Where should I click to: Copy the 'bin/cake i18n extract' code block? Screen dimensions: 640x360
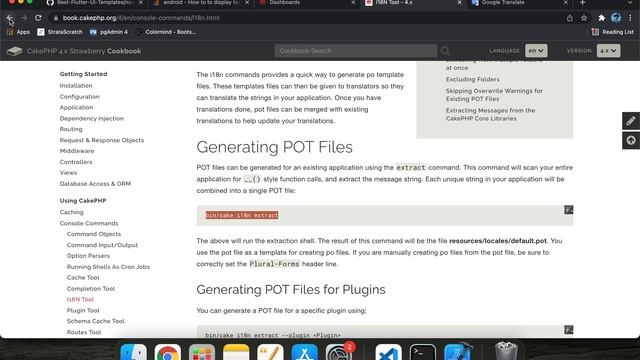pos(569,210)
